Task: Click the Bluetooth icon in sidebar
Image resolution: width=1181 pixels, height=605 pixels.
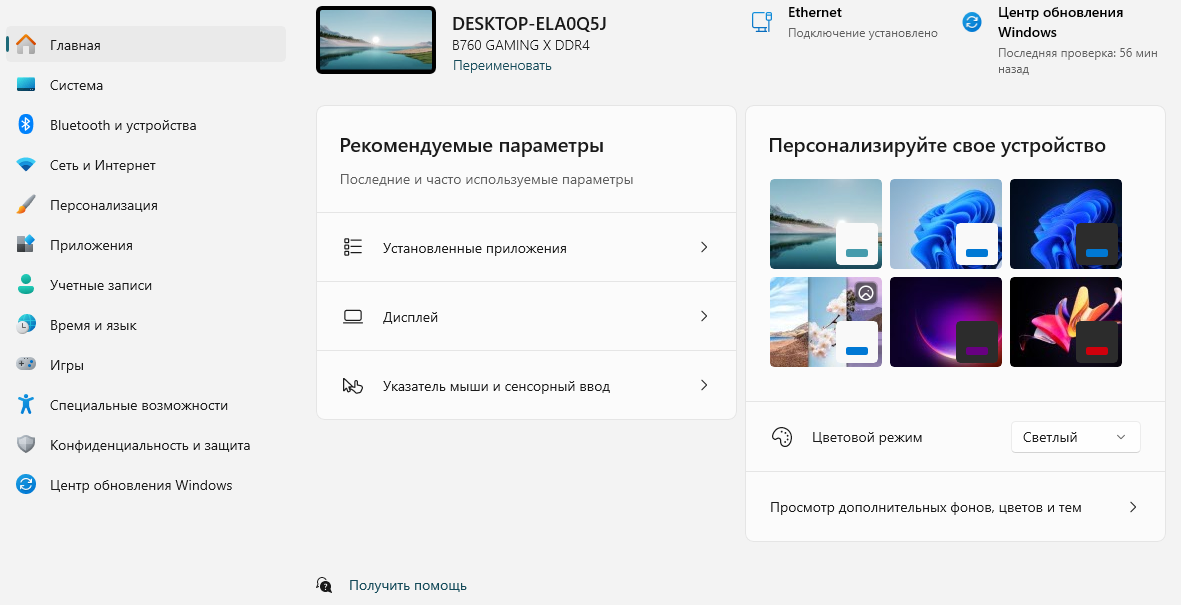Action: click(x=26, y=125)
